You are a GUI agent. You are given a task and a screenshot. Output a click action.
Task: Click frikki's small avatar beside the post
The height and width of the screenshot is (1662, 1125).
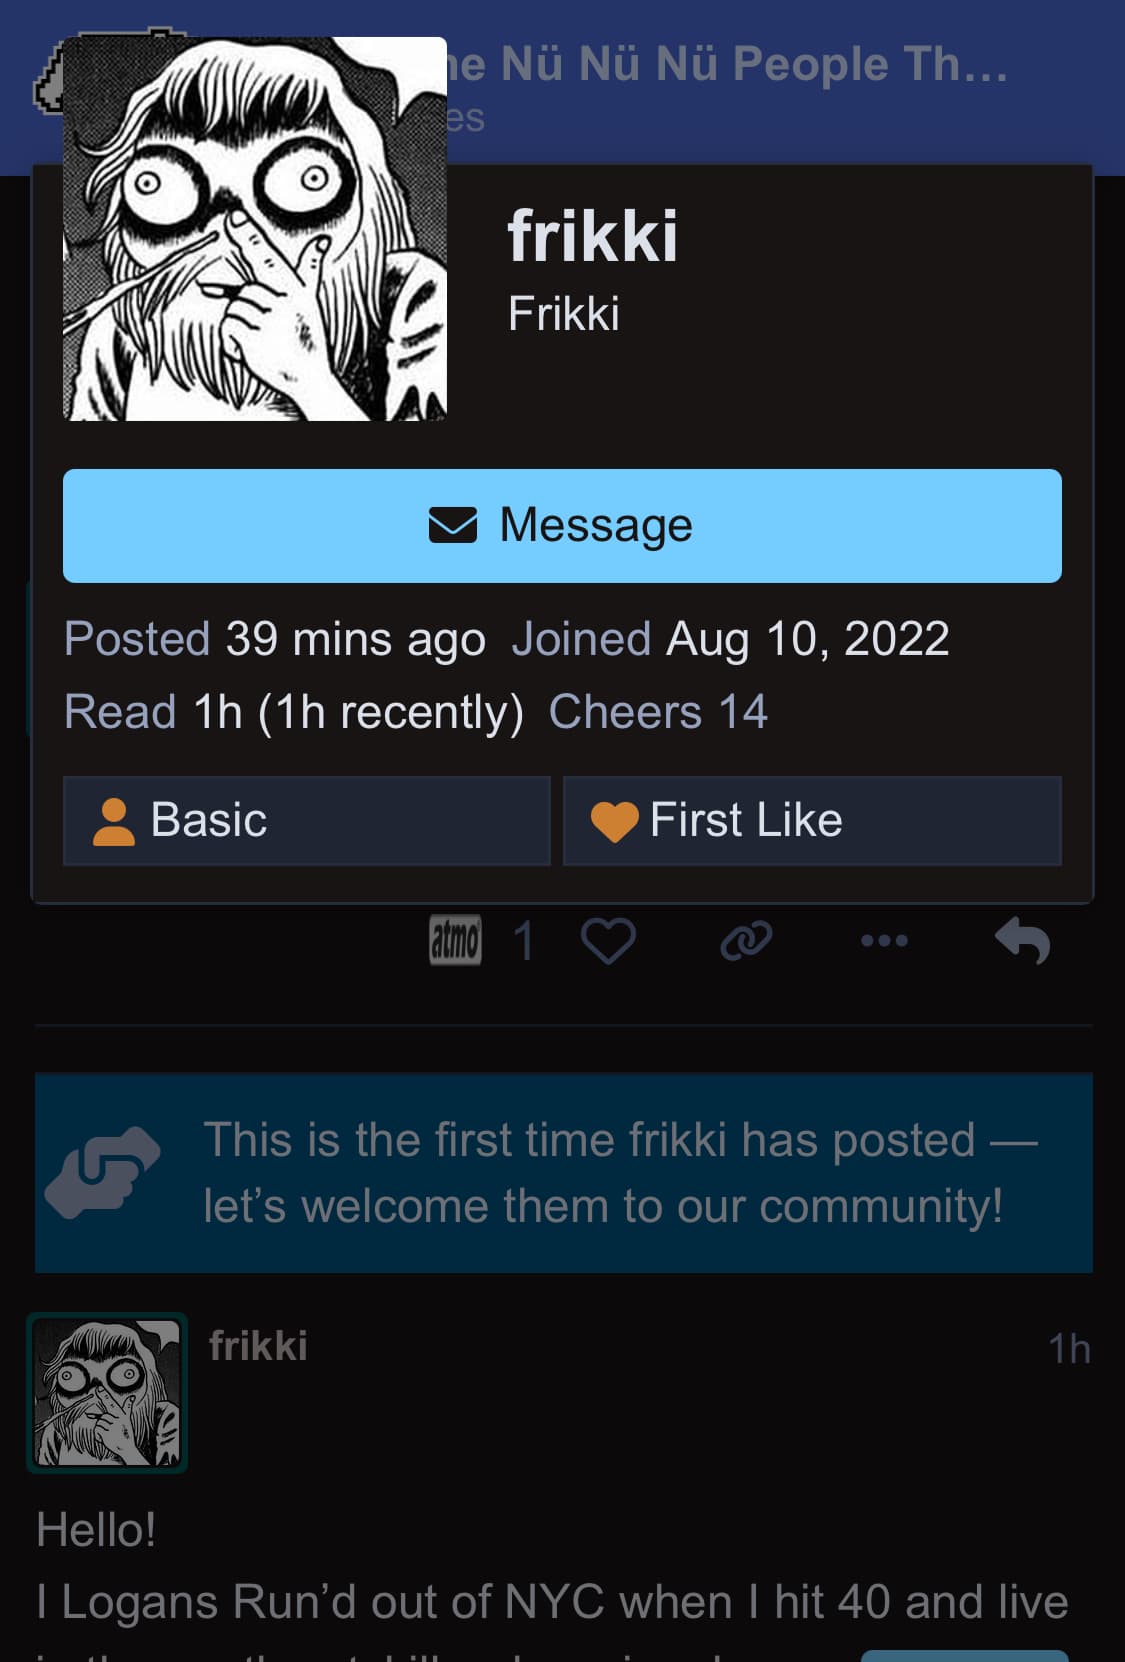107,1393
